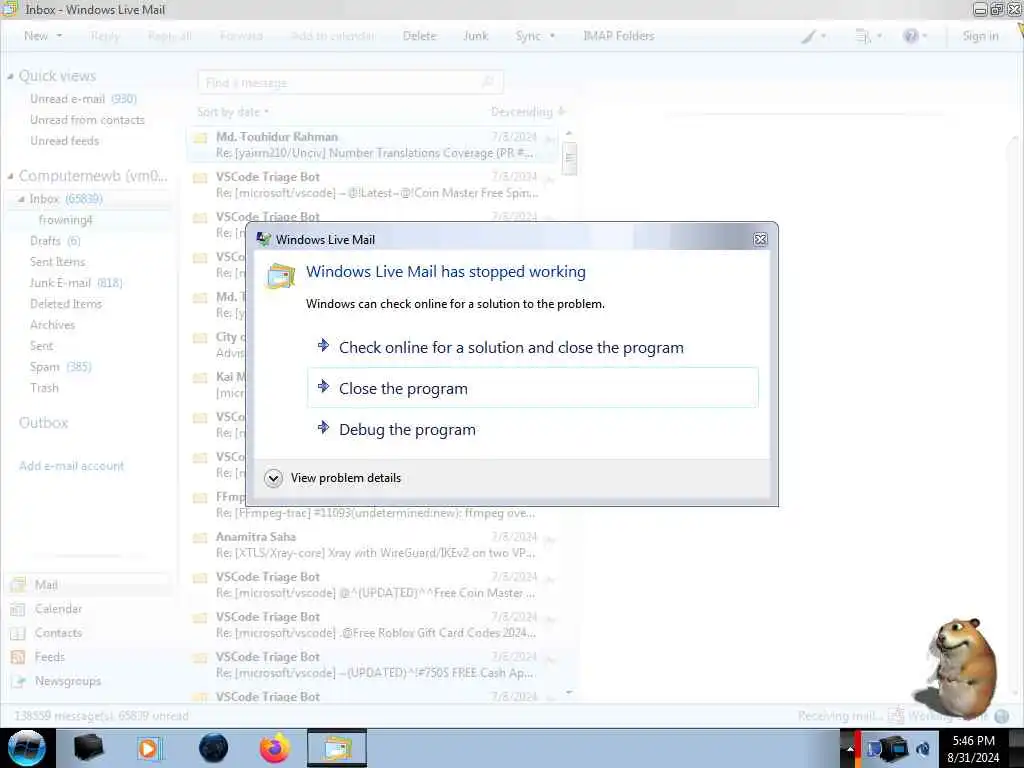The width and height of the screenshot is (1024, 768).
Task: Click the Working Online status bar icon
Action: 1001,716
